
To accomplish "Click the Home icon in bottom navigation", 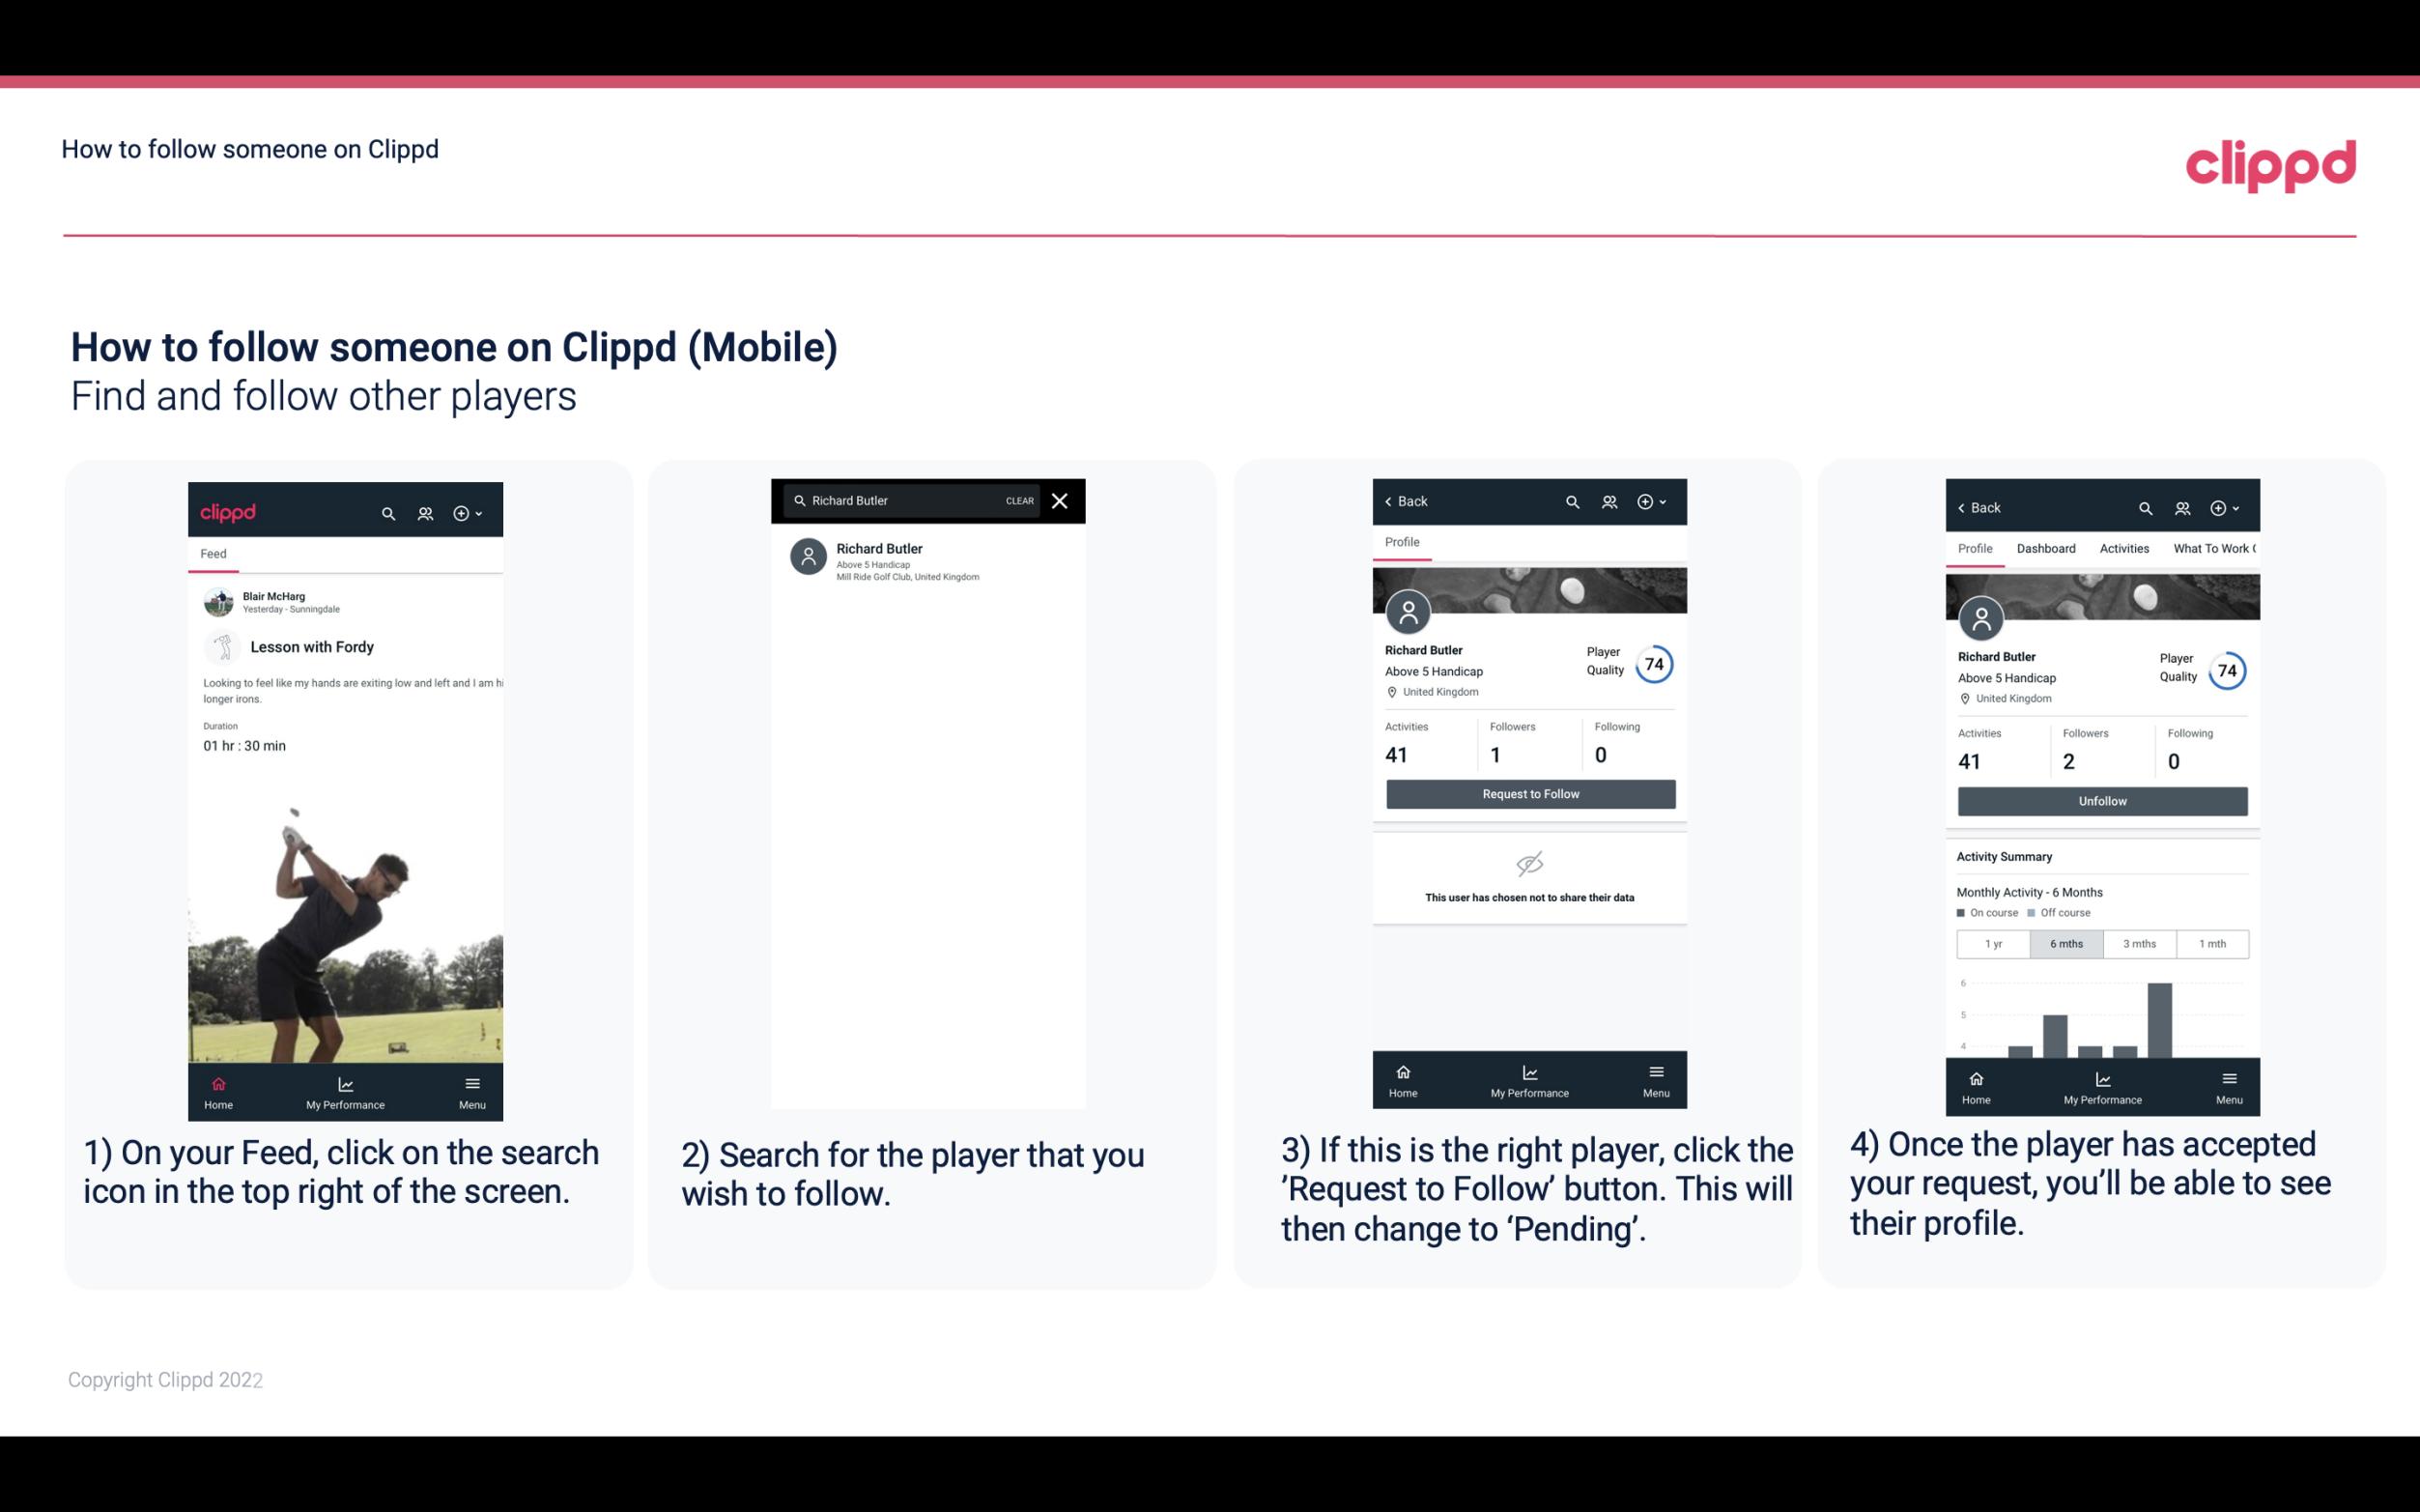I will (x=217, y=1083).
